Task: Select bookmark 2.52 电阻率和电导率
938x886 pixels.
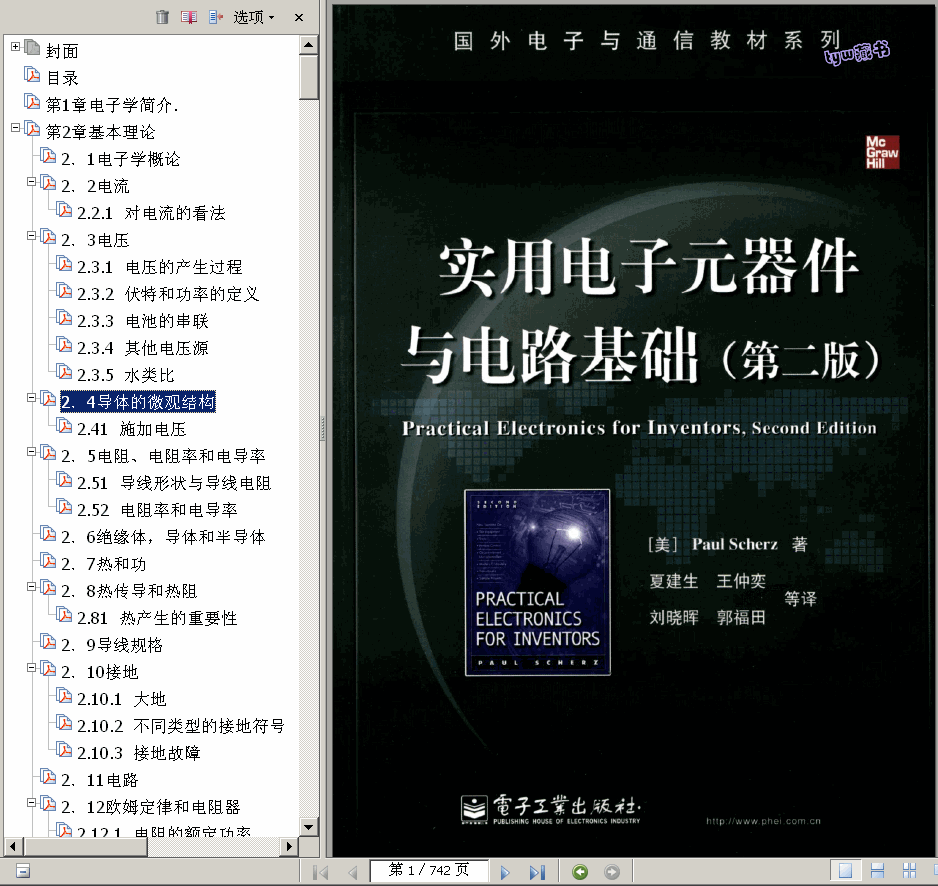Action: pyautogui.click(x=157, y=510)
